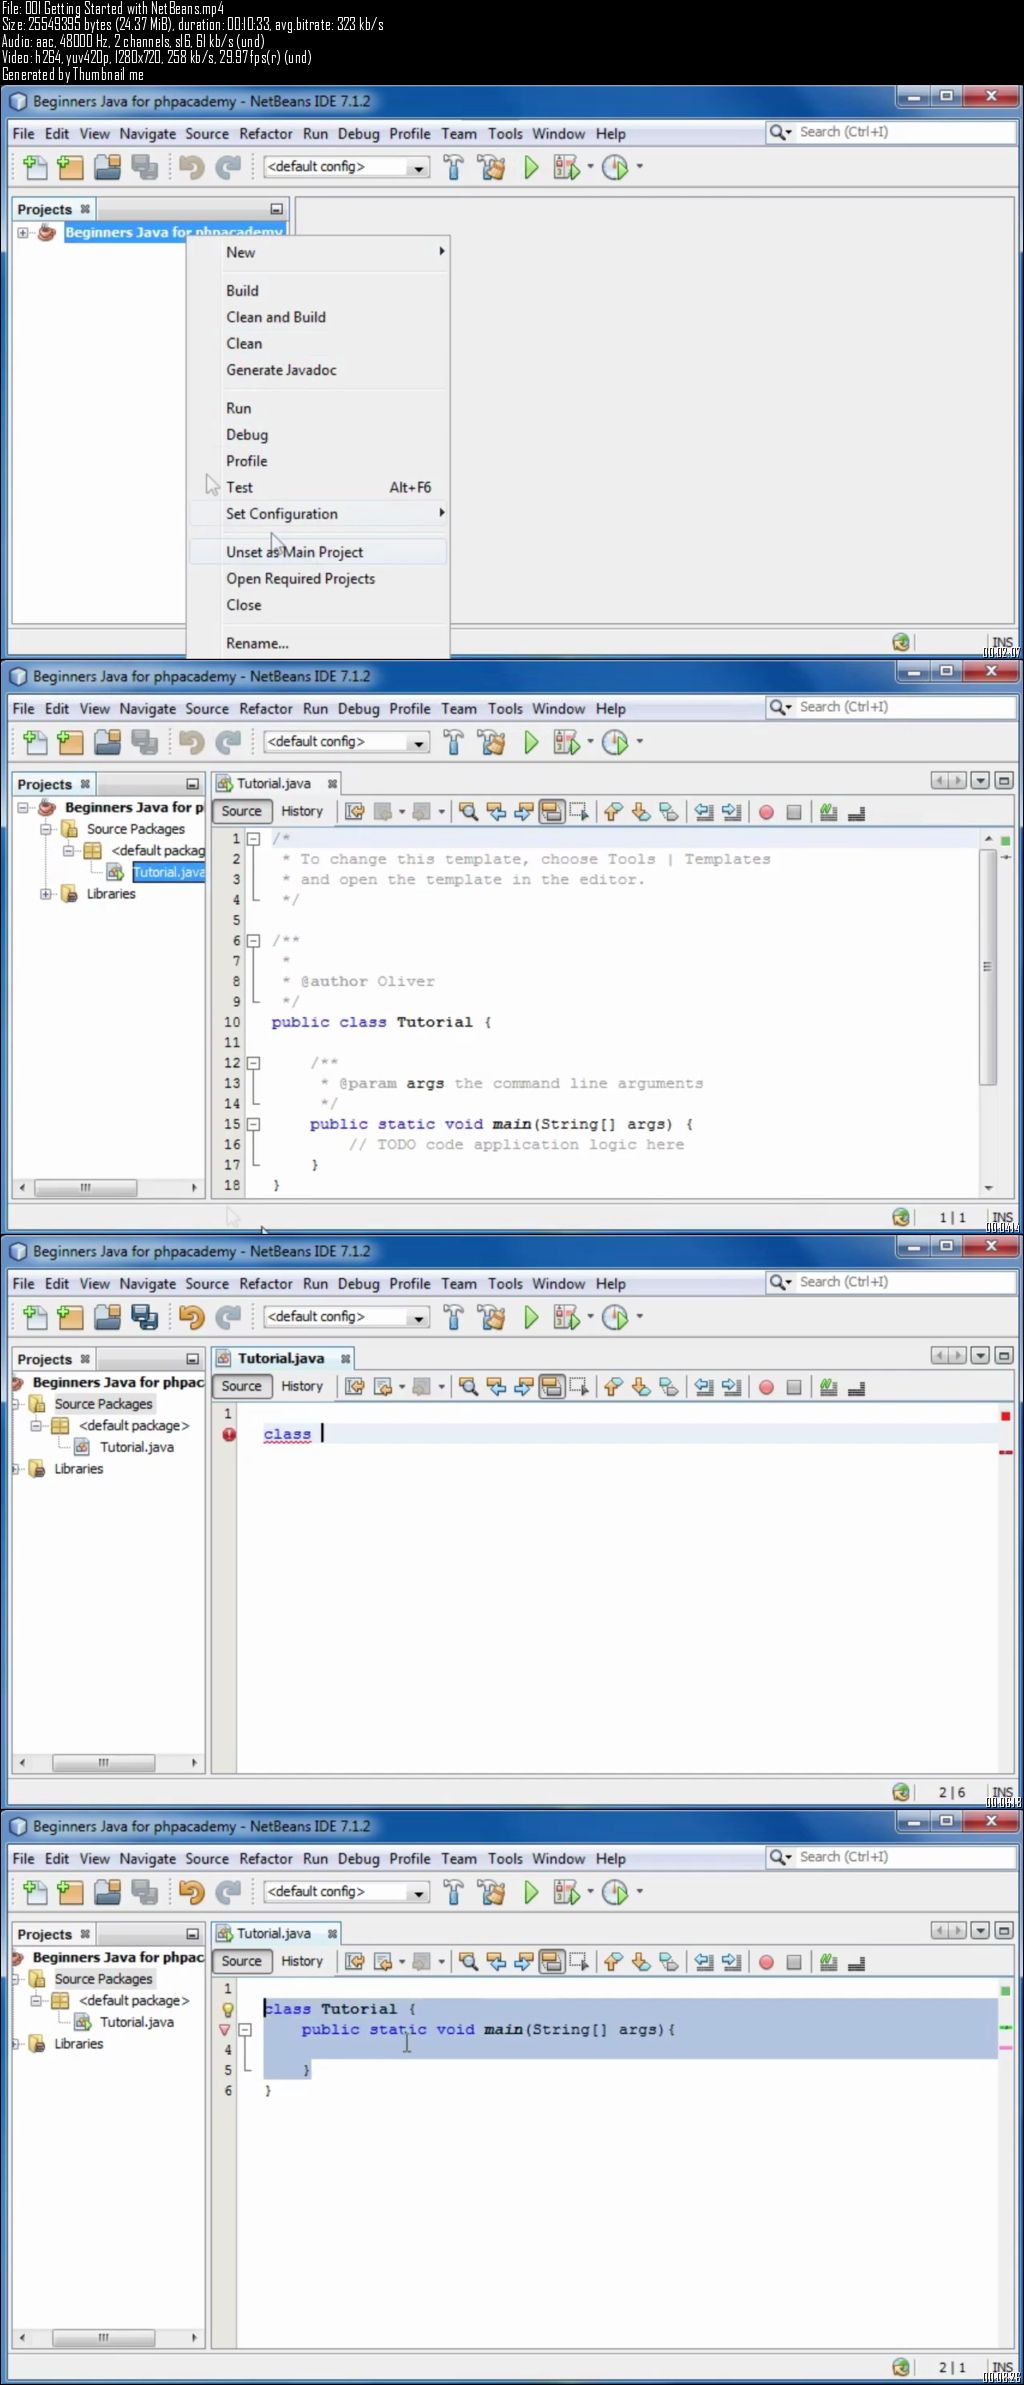Click Open Project icon in context-menu window toolbar
This screenshot has width=1024, height=2385.
tap(107, 167)
